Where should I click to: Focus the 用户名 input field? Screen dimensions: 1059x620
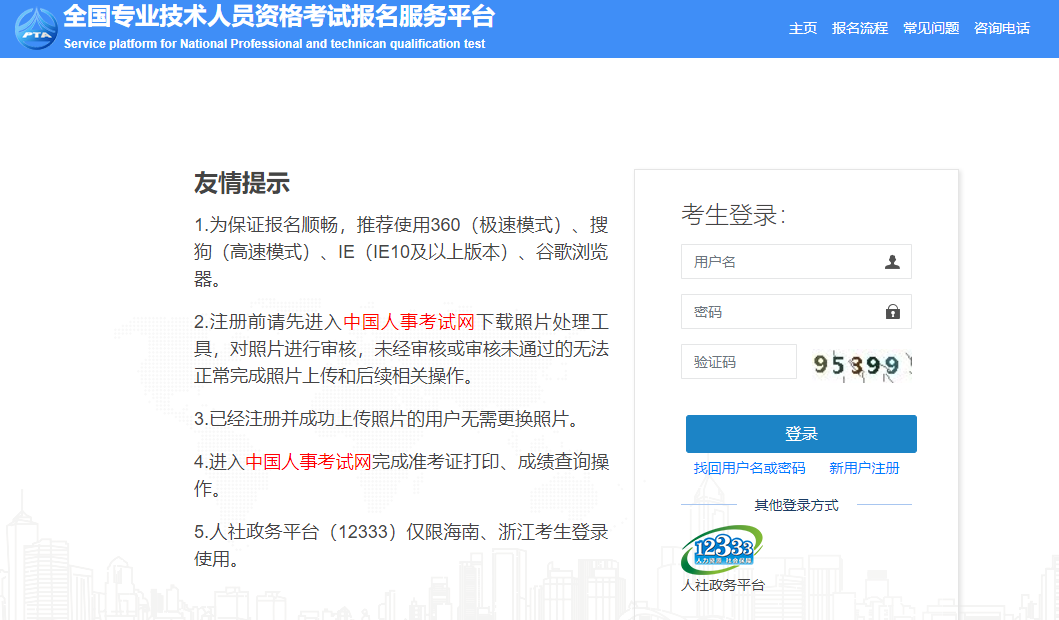[780, 262]
